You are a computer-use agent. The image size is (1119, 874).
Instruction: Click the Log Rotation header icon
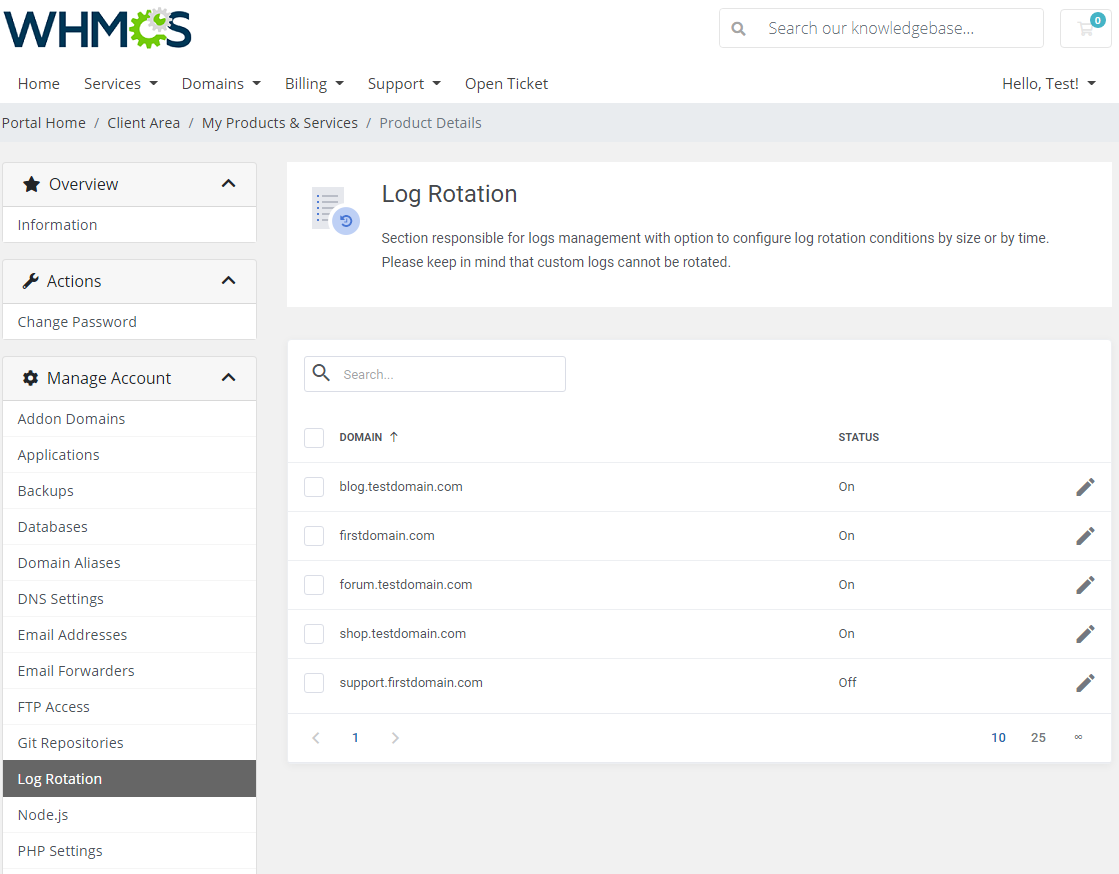(x=335, y=210)
